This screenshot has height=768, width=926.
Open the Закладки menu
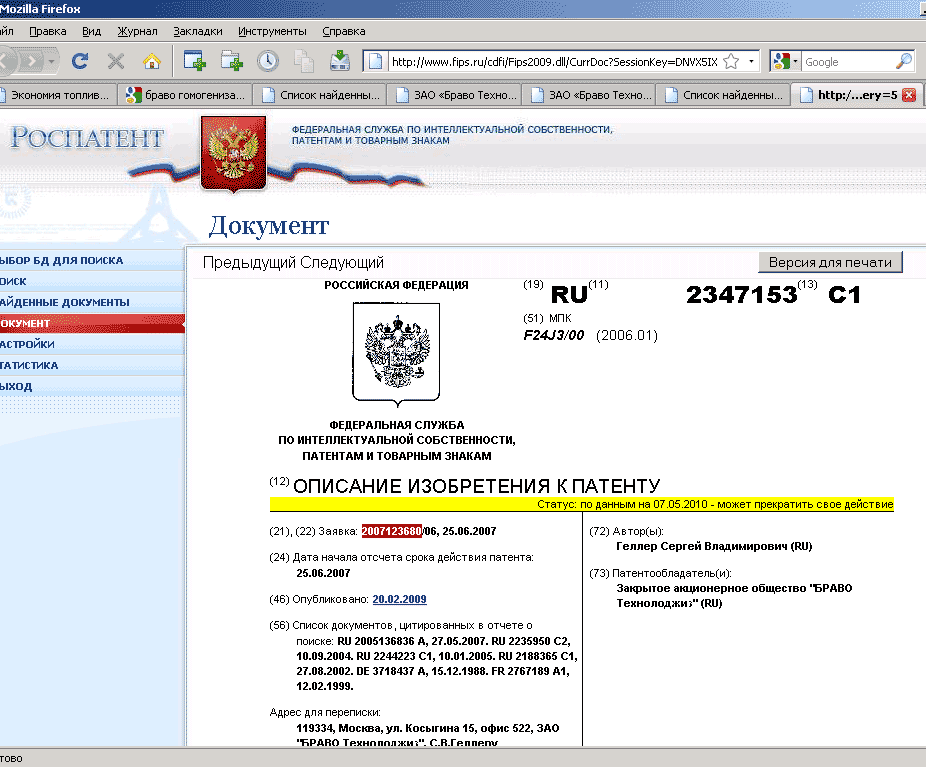pyautogui.click(x=198, y=31)
